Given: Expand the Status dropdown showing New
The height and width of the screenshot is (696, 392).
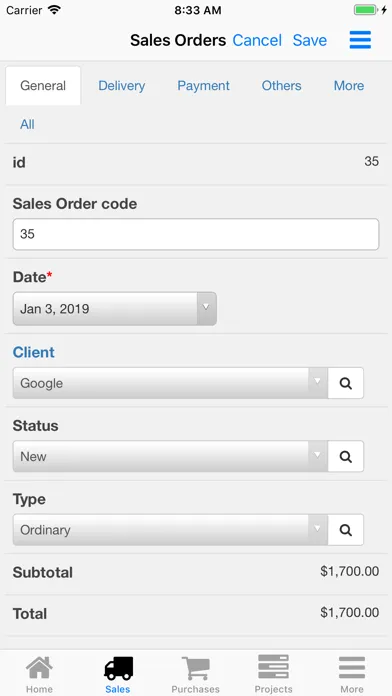Looking at the screenshot, I should [x=170, y=456].
